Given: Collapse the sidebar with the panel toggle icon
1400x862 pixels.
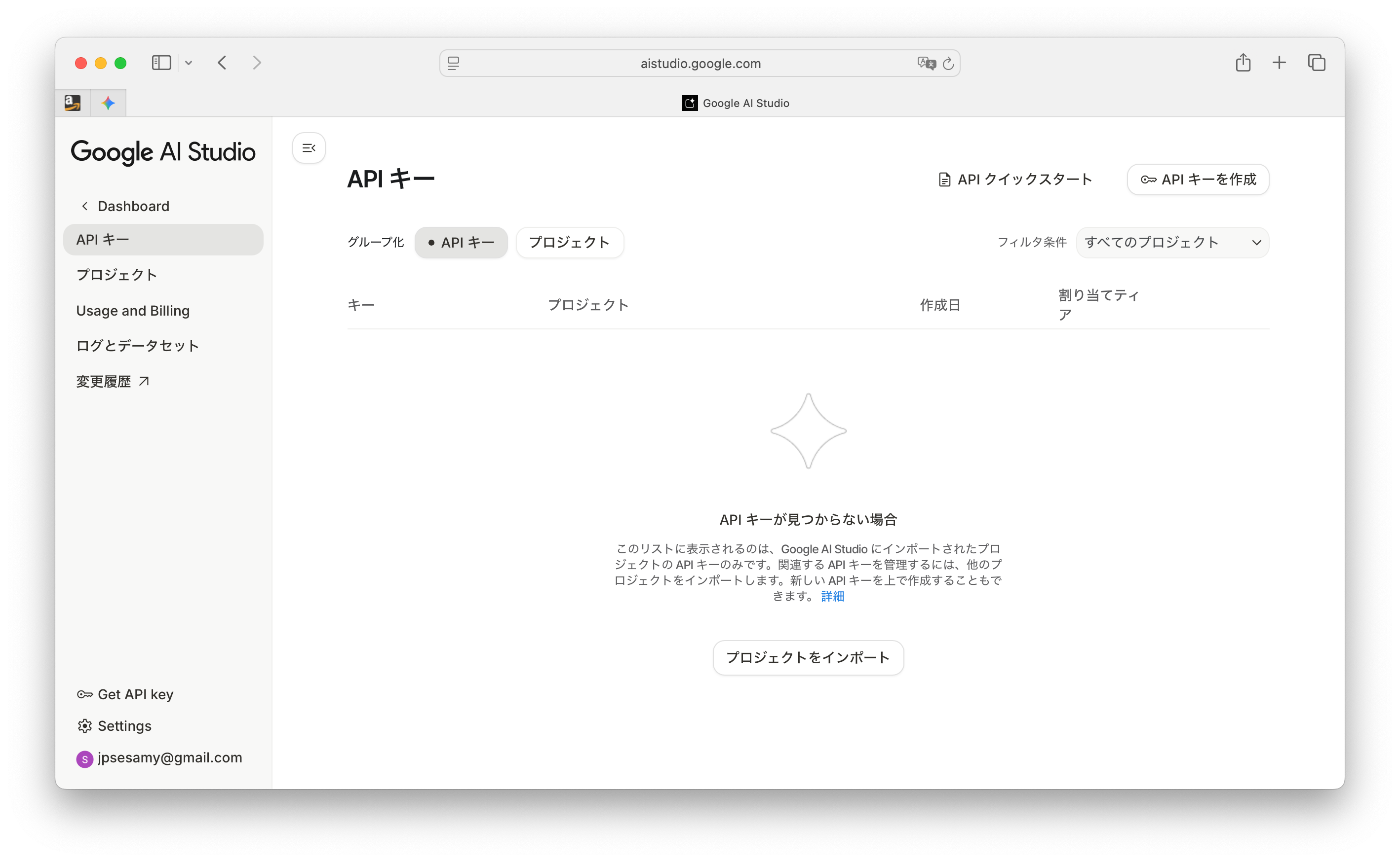Looking at the screenshot, I should click(x=309, y=148).
